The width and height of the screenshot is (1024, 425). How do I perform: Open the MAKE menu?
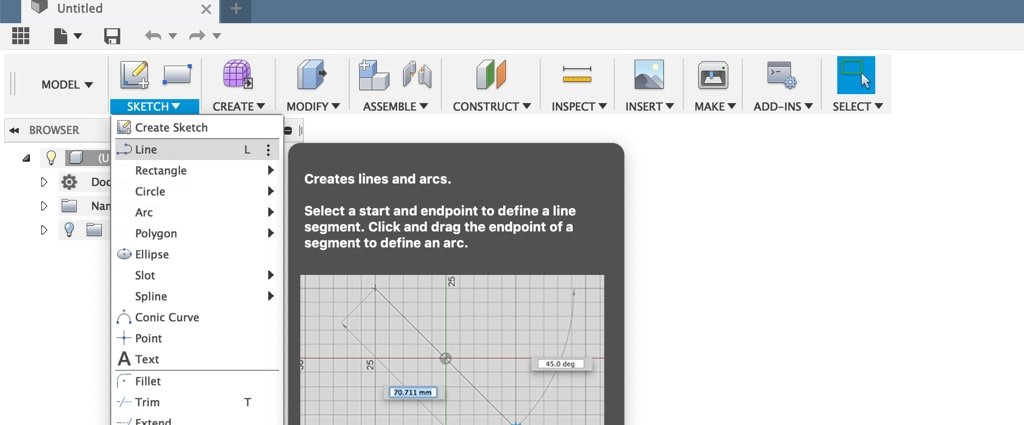[x=715, y=106]
